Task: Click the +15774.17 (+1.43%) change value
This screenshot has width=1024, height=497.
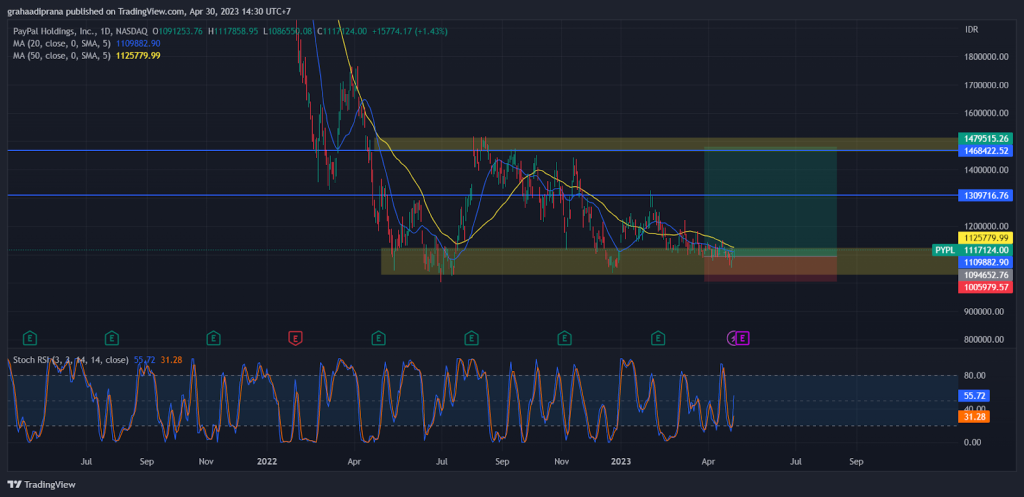Action: pos(409,31)
